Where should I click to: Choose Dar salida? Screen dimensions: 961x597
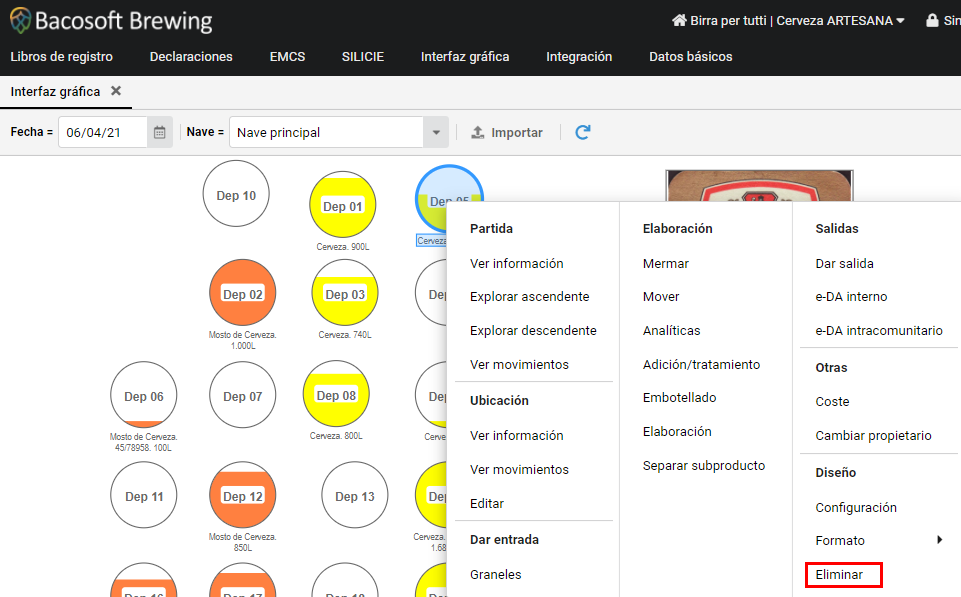(844, 264)
